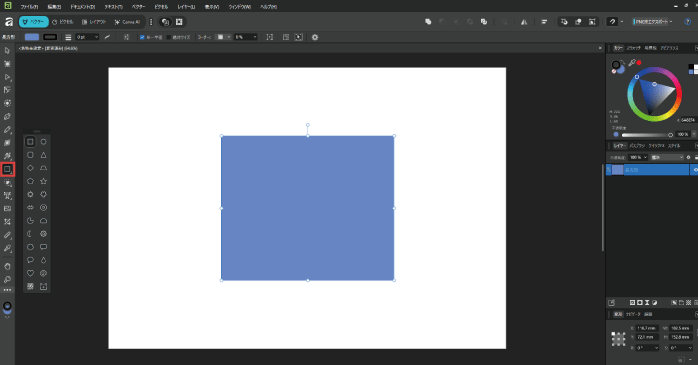Choose Donut shape in flyout
Image resolution: width=698 pixels, height=365 pixels.
click(43, 207)
